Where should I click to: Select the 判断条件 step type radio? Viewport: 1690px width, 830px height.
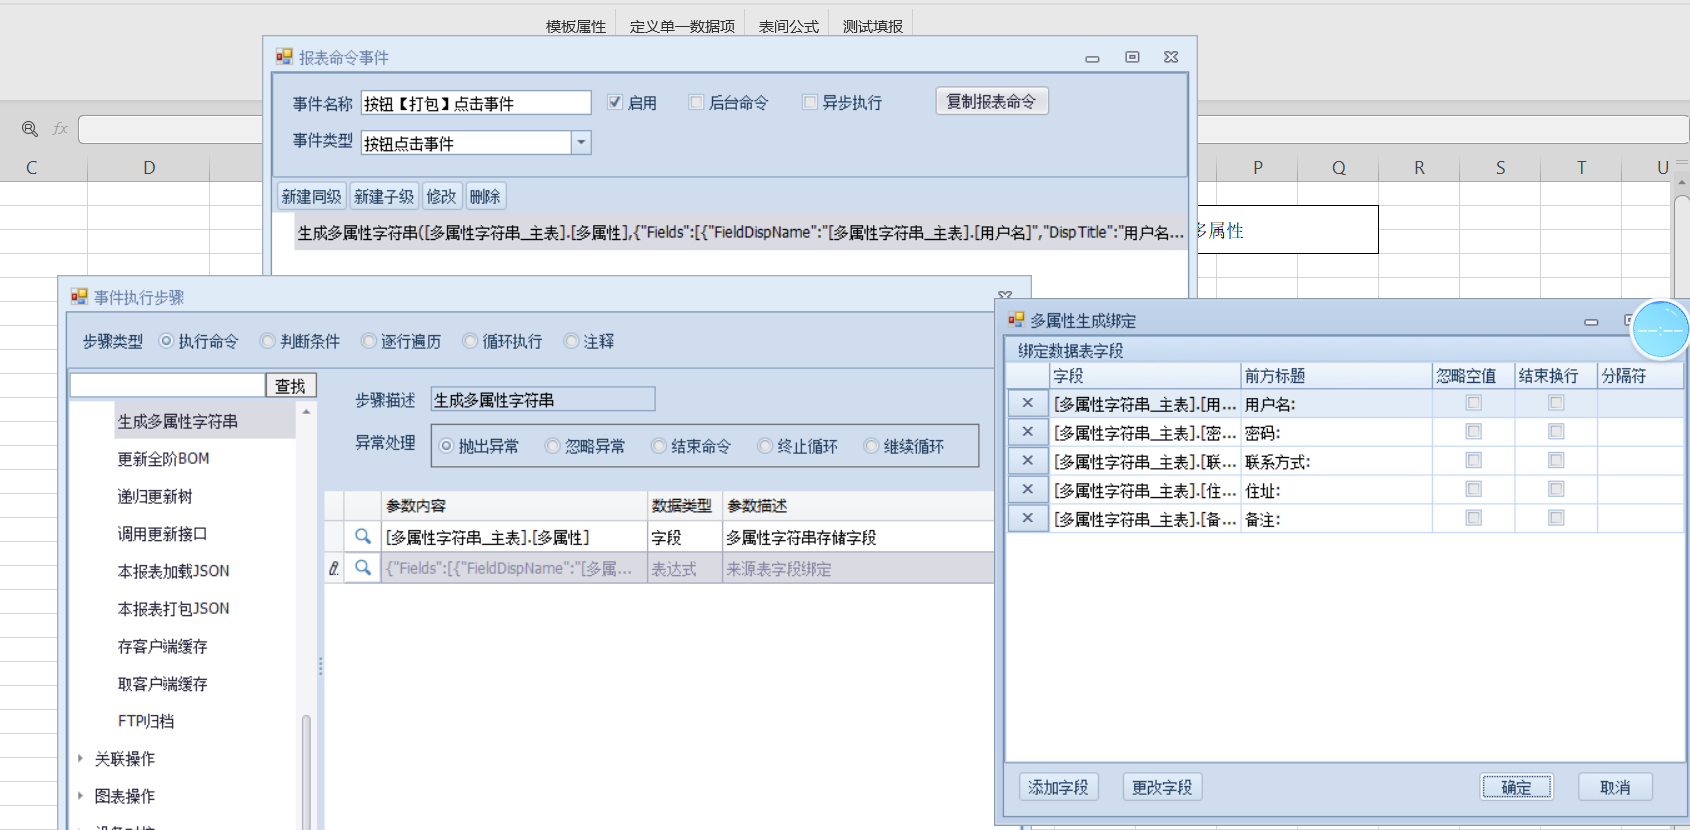[x=268, y=341]
